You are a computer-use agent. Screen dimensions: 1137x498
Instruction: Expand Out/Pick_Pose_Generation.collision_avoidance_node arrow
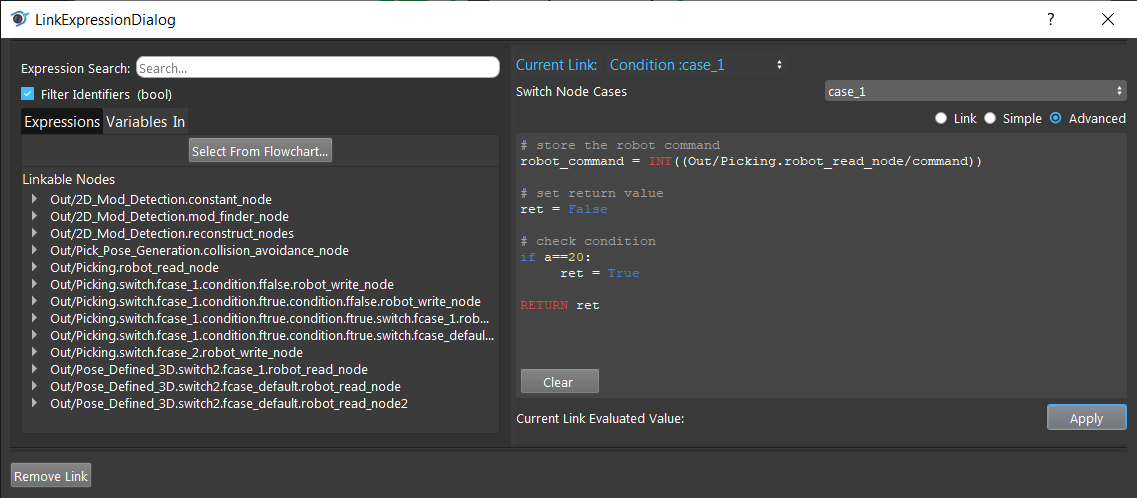point(34,249)
